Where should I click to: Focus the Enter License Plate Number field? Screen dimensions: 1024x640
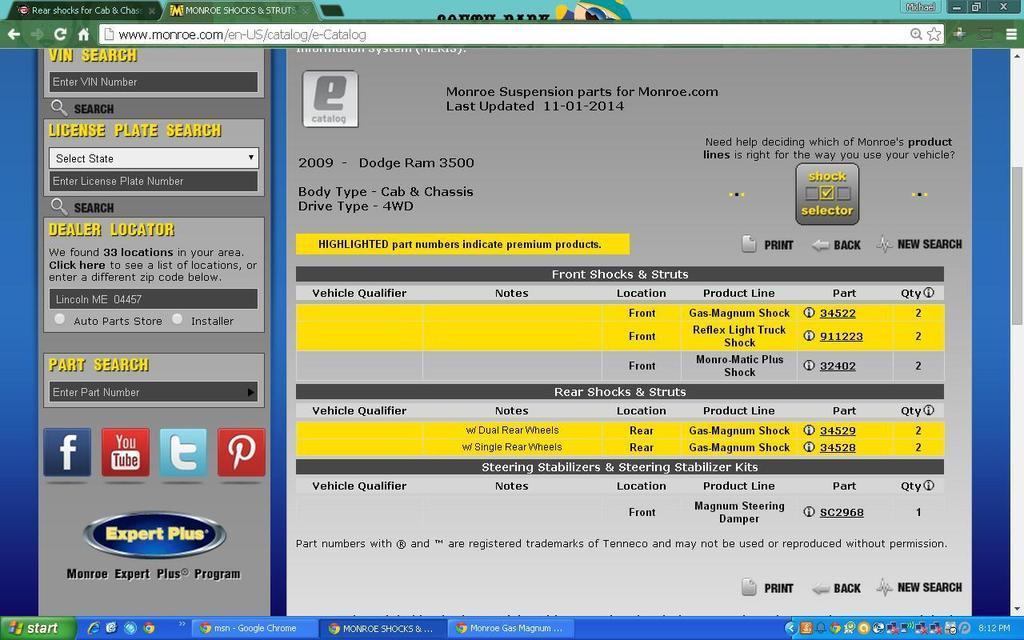153,181
